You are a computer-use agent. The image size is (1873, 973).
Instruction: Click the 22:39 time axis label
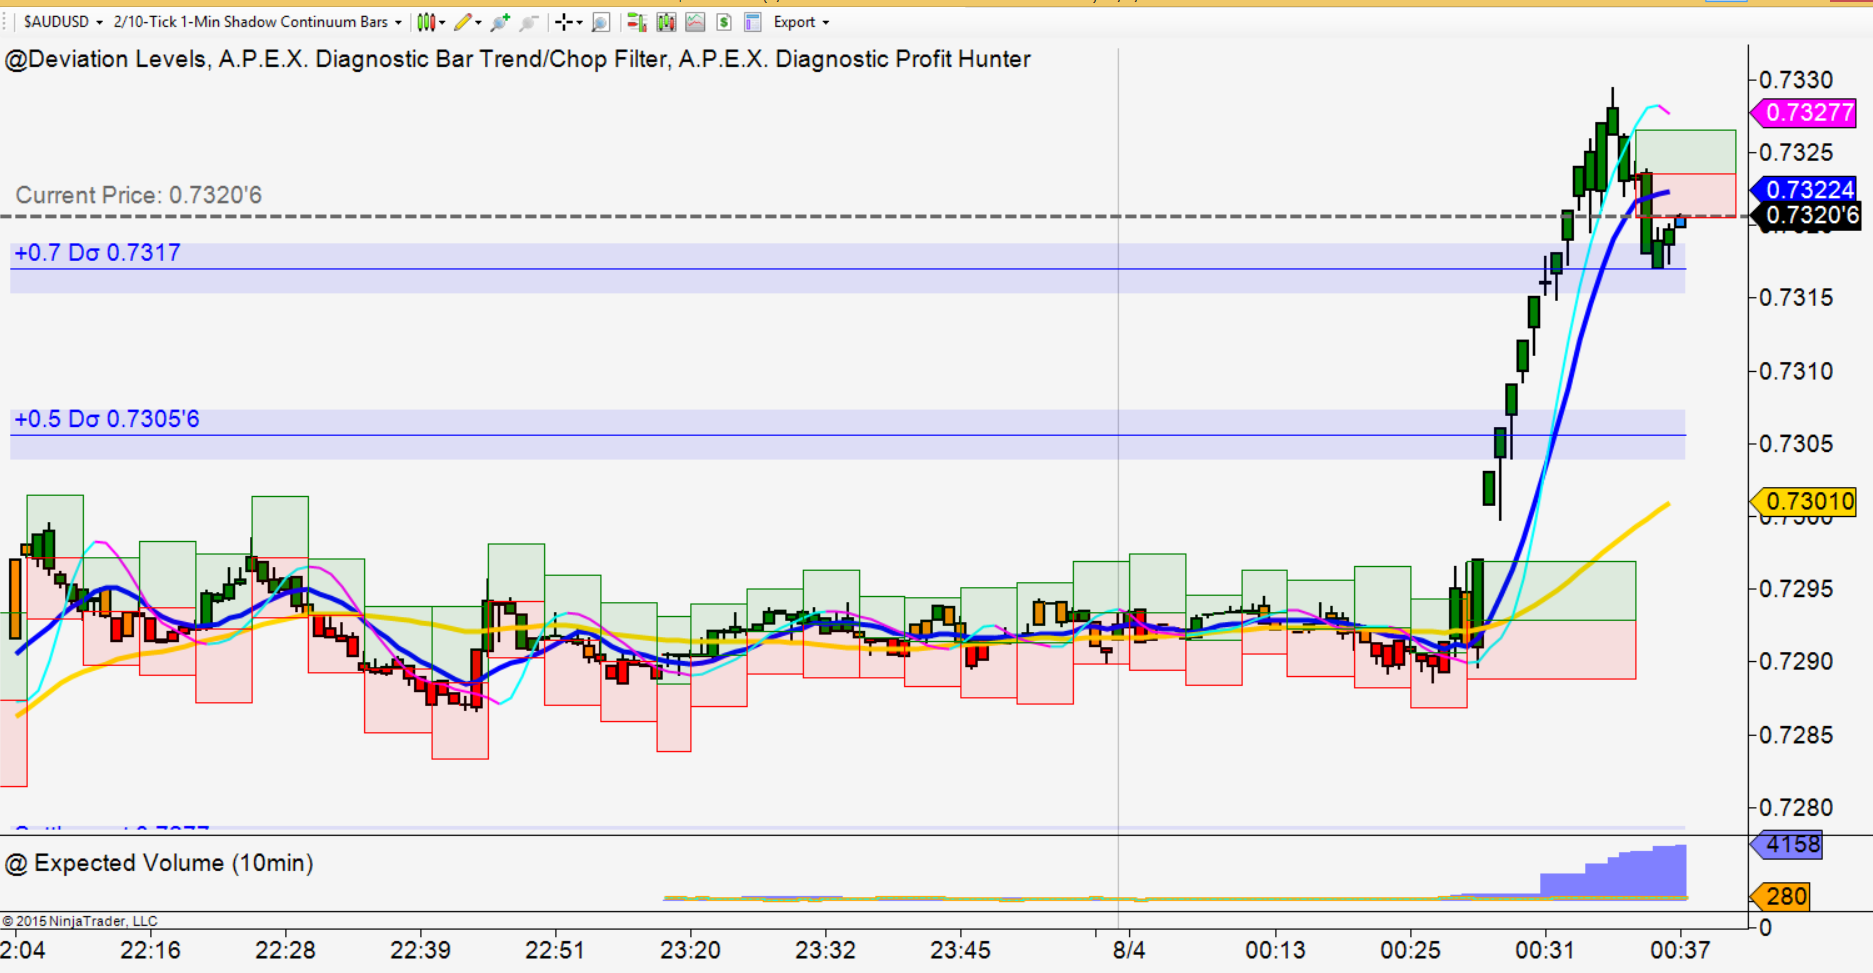(x=420, y=950)
